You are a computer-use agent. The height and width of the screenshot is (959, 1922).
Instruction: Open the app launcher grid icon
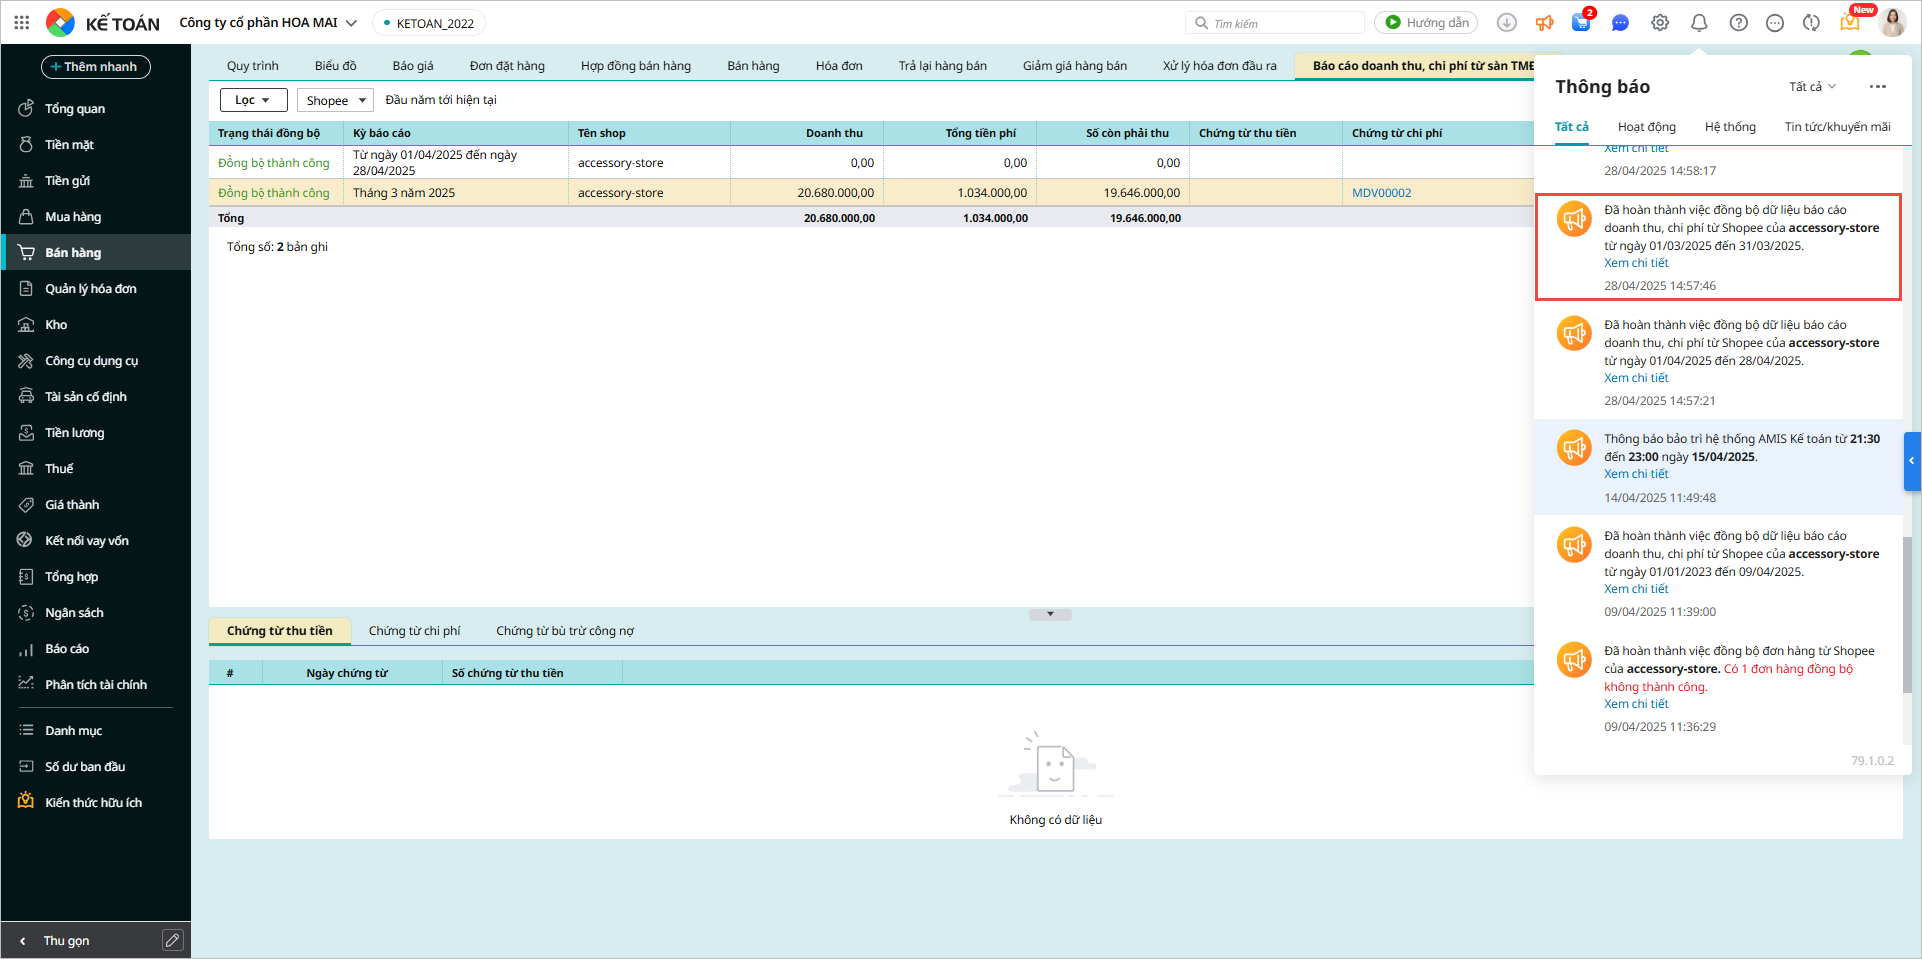point(21,22)
